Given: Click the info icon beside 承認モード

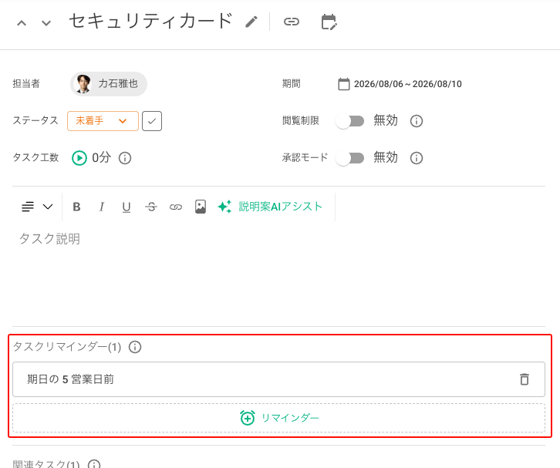Looking at the screenshot, I should [416, 158].
